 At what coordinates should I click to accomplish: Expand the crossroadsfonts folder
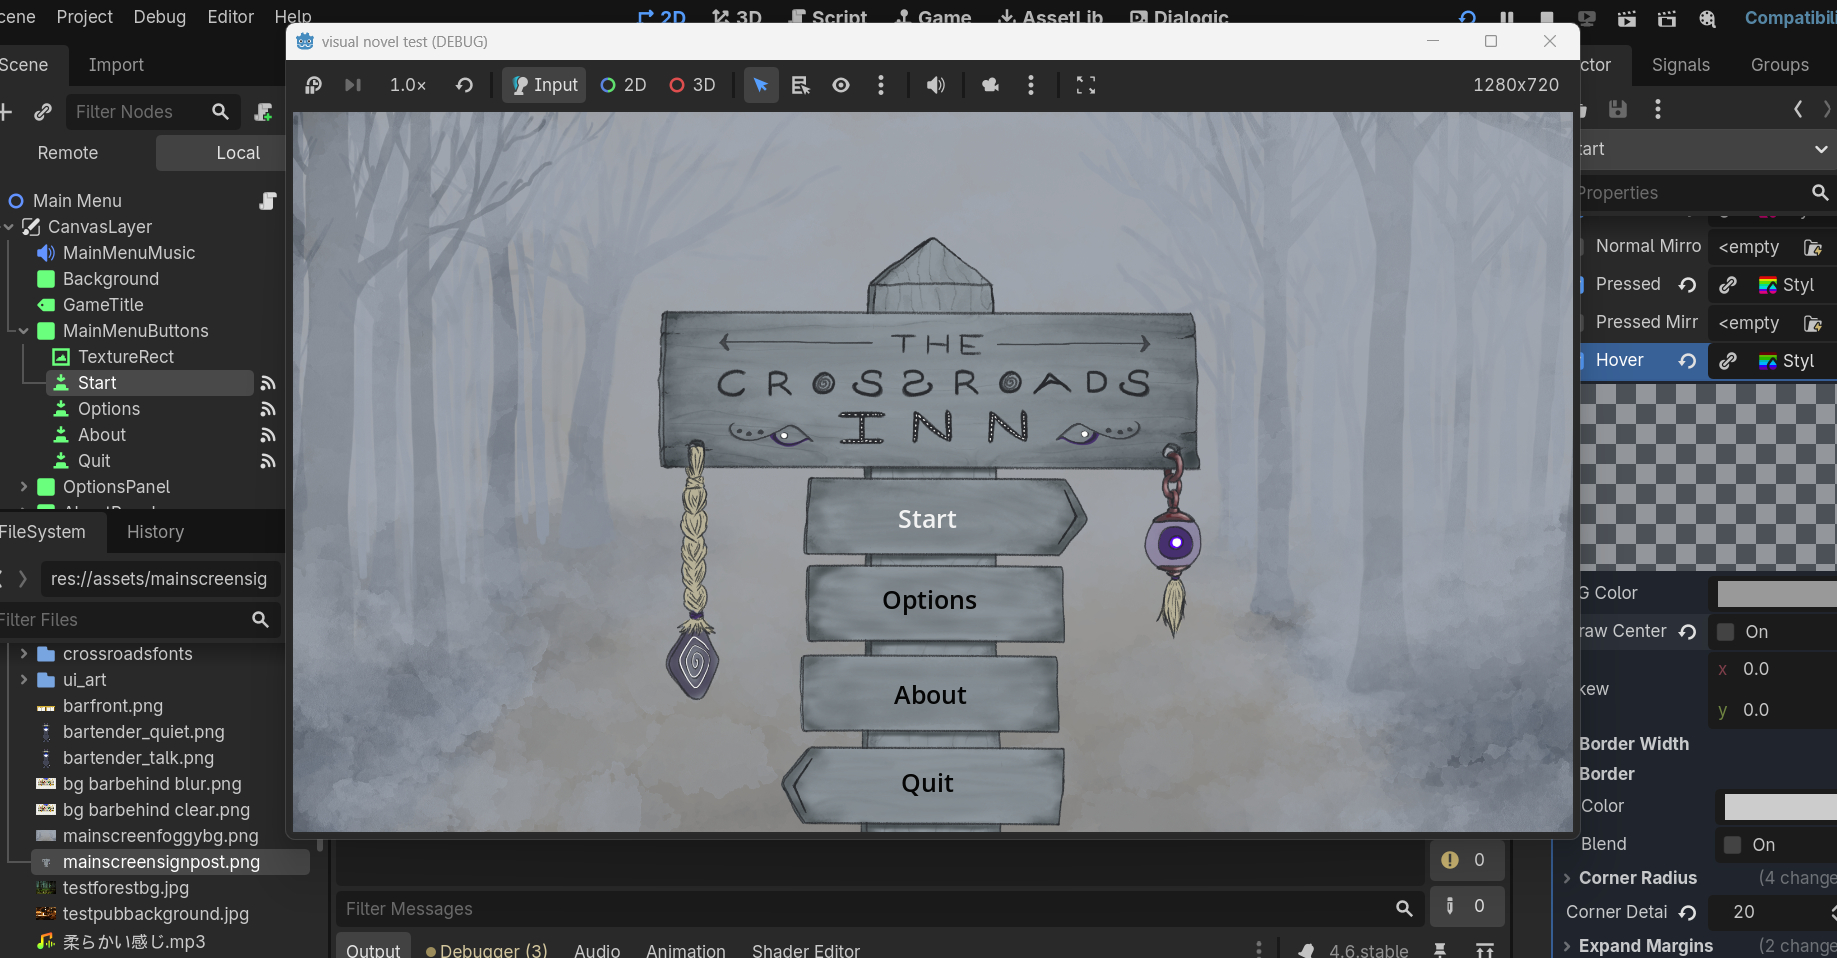coord(24,654)
